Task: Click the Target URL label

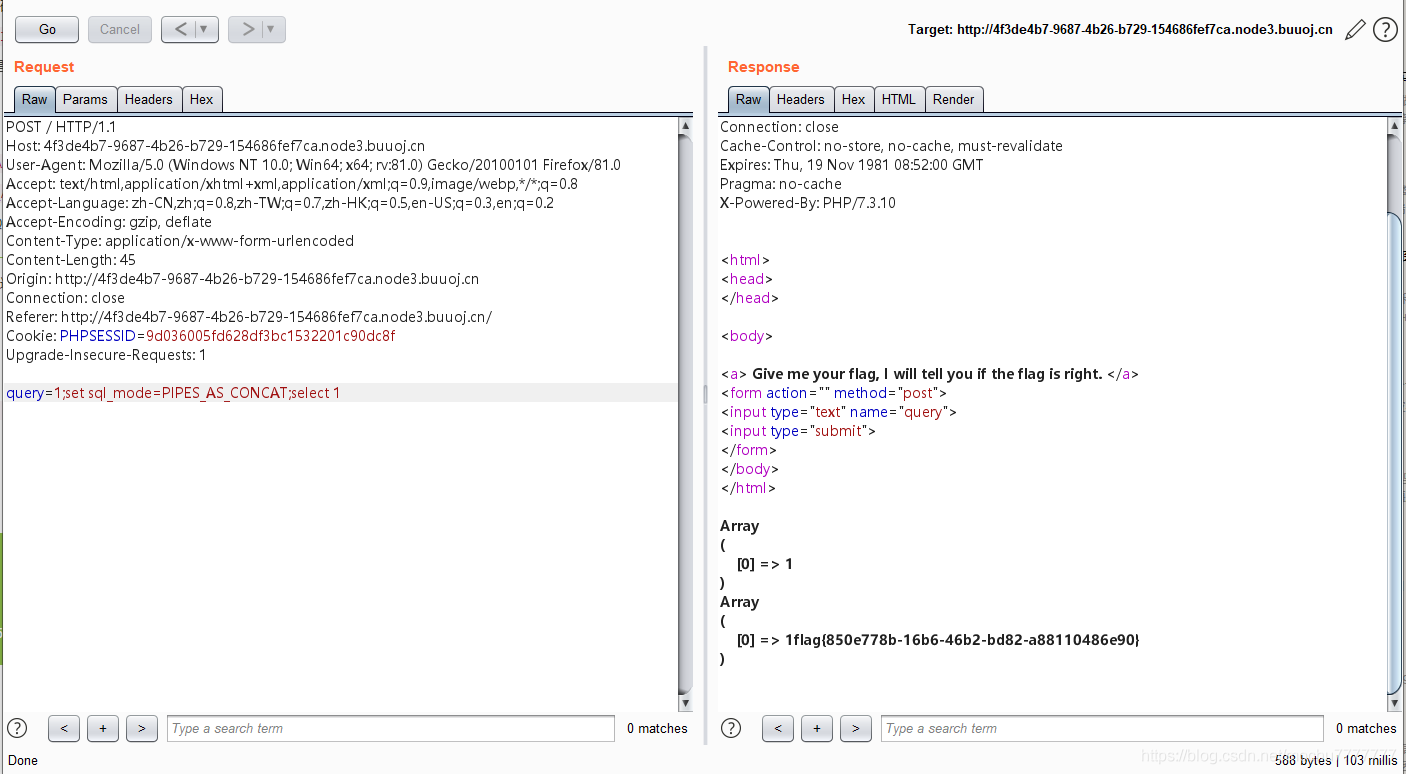Action: pos(1120,30)
